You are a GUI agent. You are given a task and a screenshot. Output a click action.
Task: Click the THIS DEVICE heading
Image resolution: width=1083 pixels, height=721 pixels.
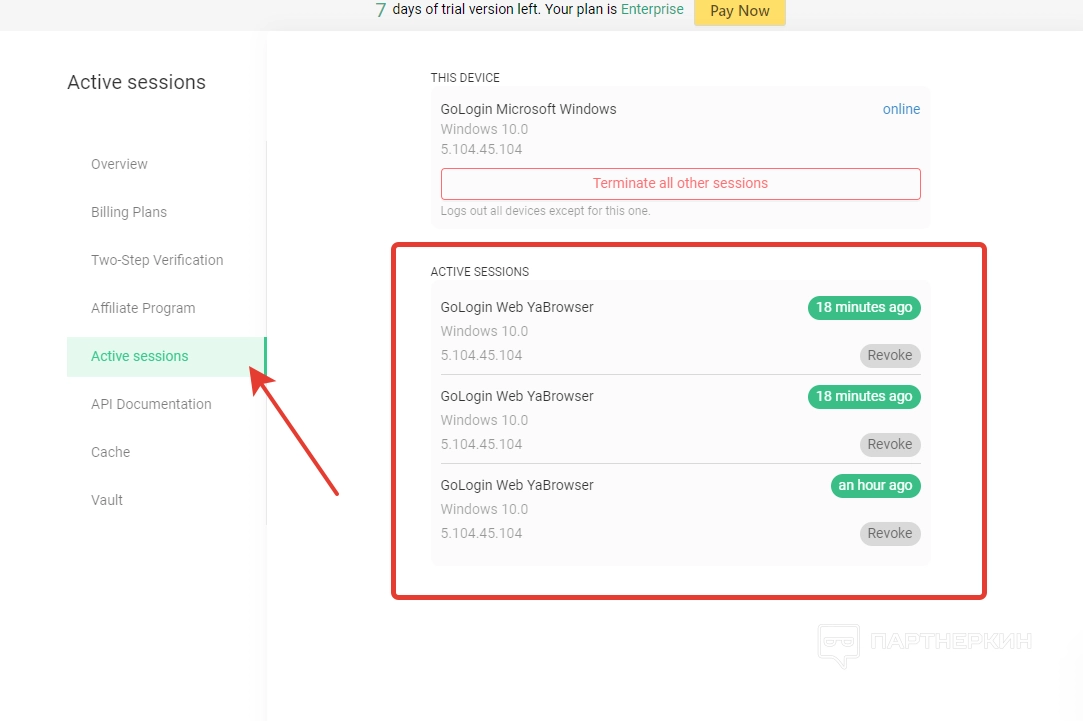(x=465, y=77)
